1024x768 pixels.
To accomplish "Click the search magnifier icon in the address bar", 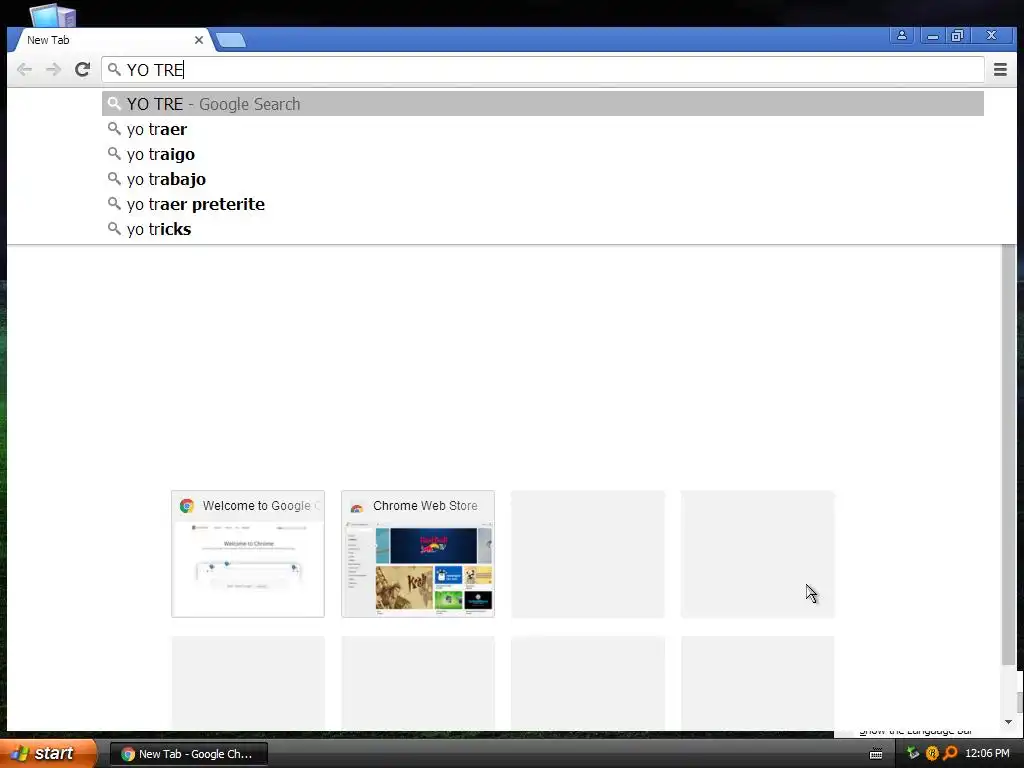I will [114, 69].
